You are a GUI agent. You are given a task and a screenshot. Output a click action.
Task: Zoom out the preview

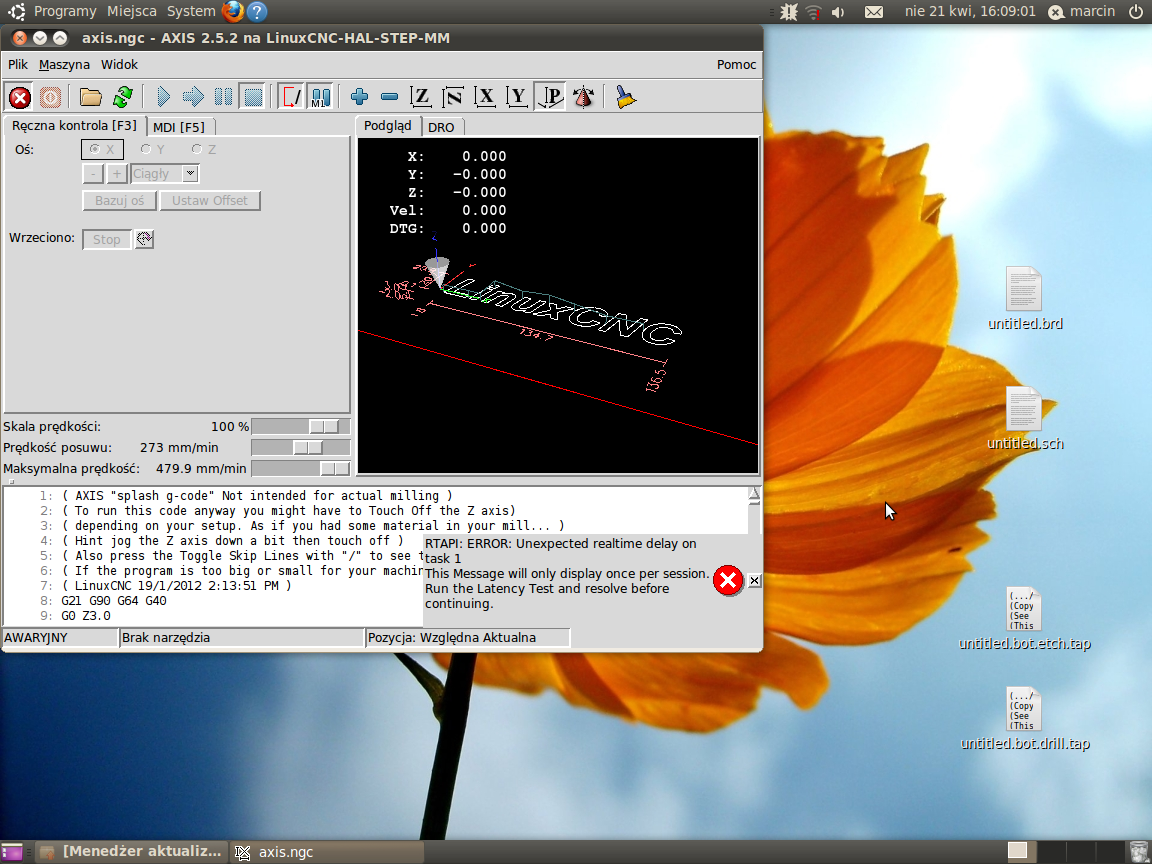pos(389,97)
